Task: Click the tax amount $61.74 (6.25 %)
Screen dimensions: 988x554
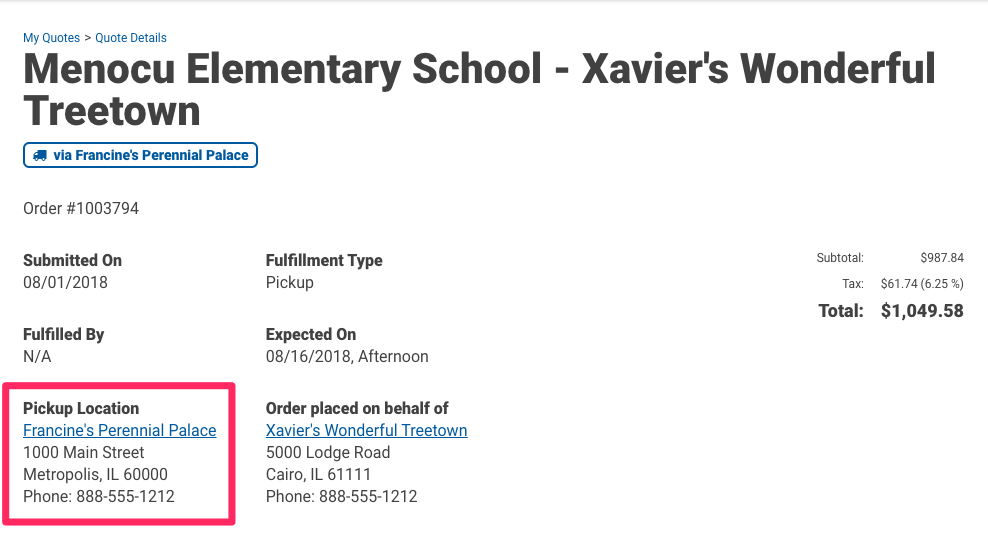Action: [x=922, y=284]
